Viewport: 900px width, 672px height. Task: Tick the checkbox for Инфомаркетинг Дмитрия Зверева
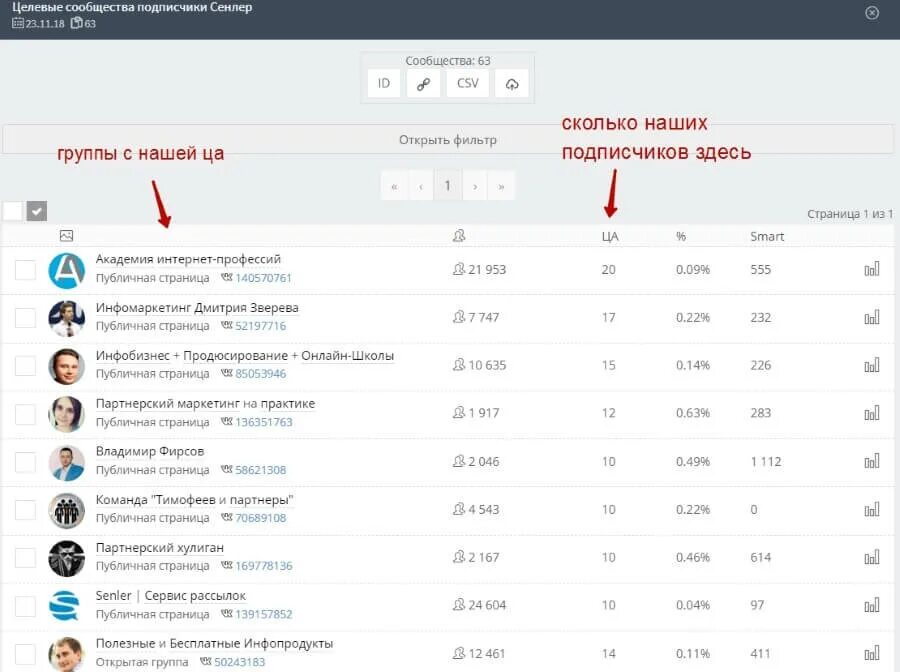pos(25,317)
